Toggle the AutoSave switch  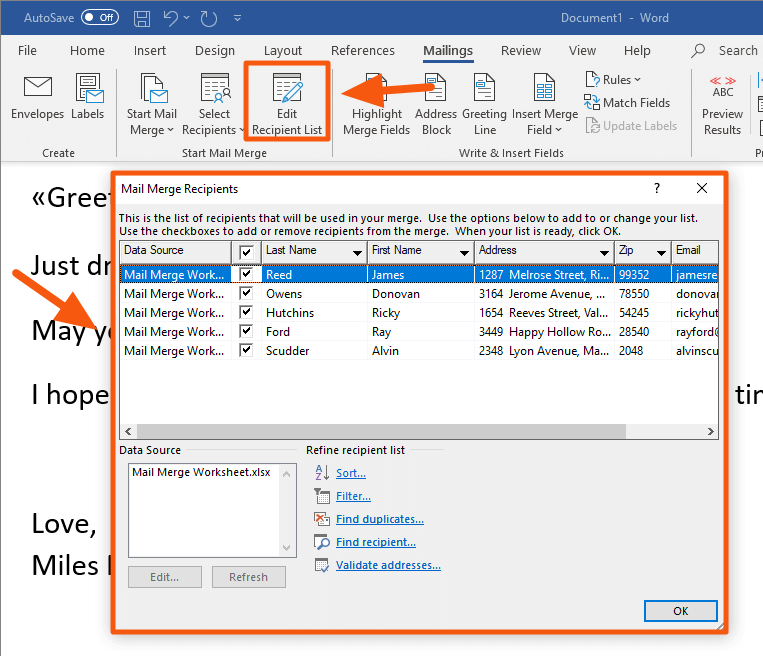pyautogui.click(x=100, y=18)
